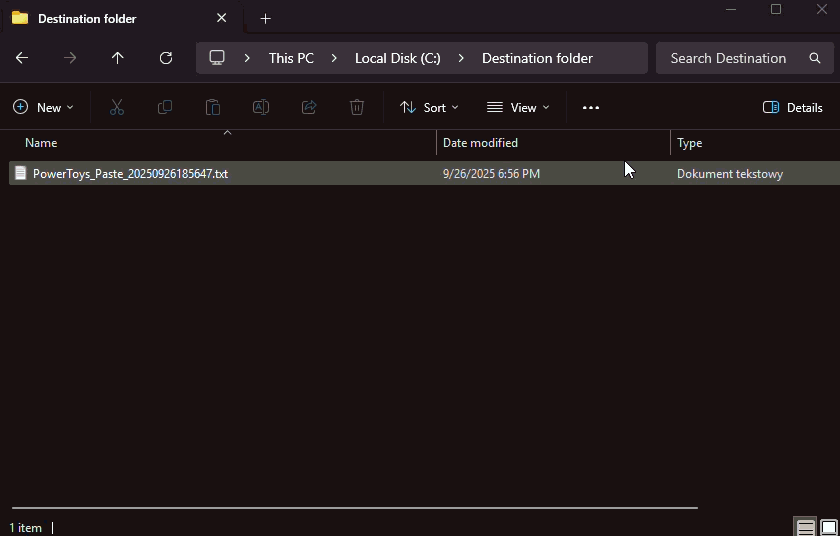Expand the Sort options menu
The width and height of the screenshot is (840, 536).
429,107
